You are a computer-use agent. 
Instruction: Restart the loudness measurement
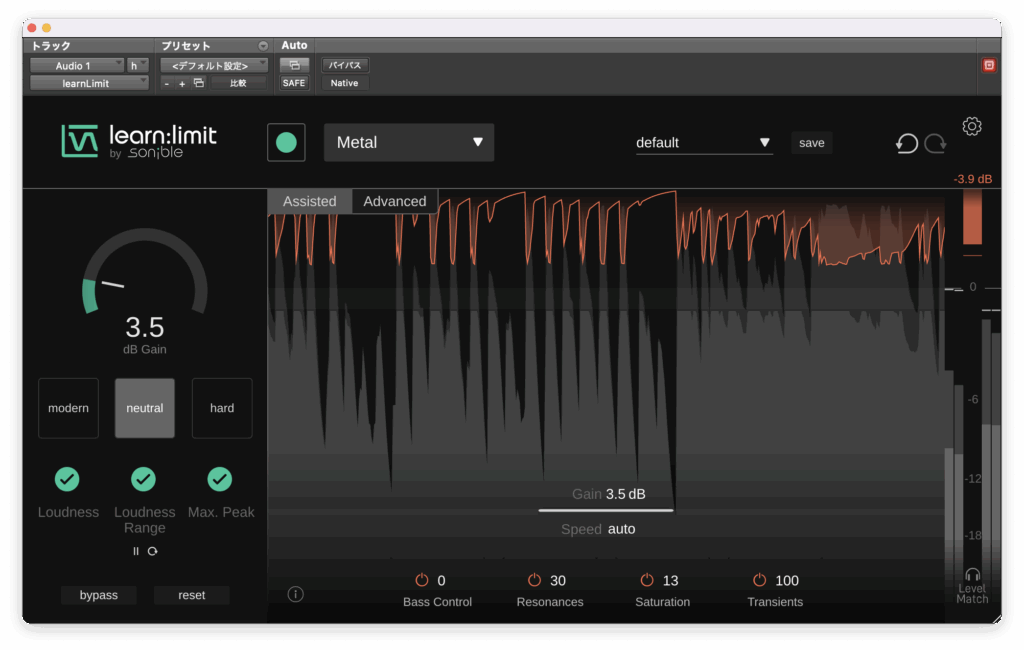tap(153, 551)
